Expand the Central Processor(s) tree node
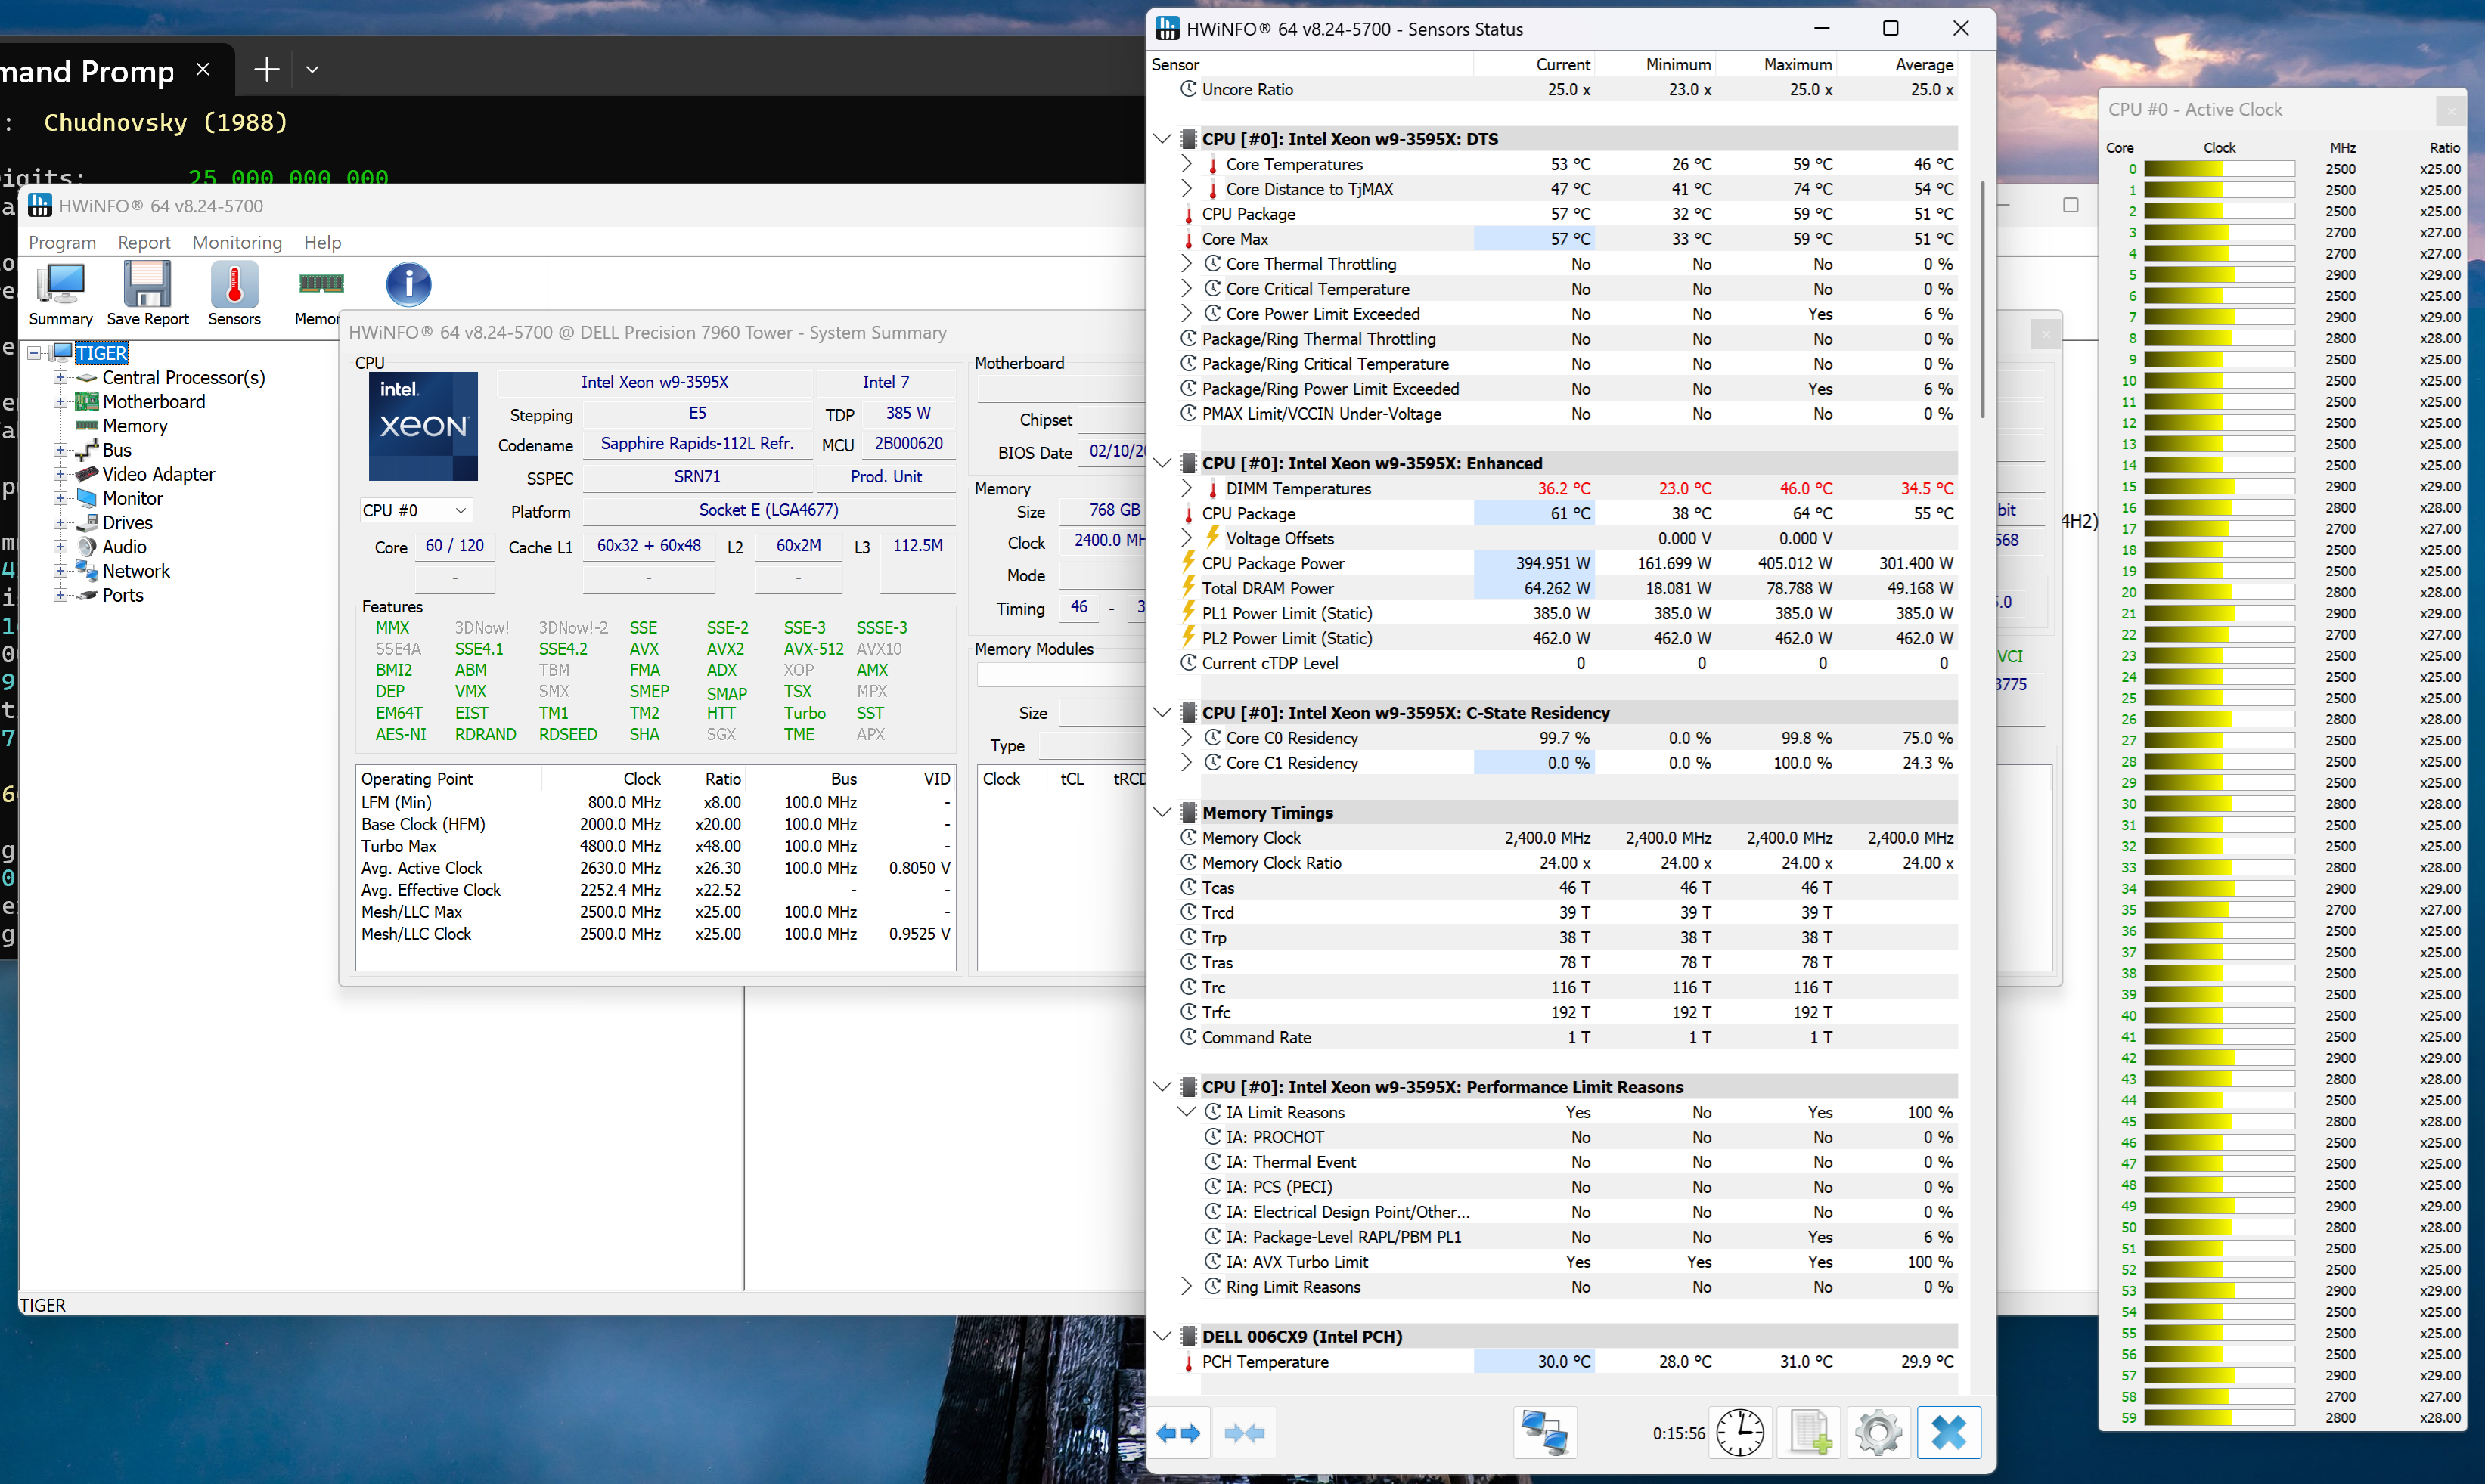Screen dimensions: 2485x1484 pos(60,377)
